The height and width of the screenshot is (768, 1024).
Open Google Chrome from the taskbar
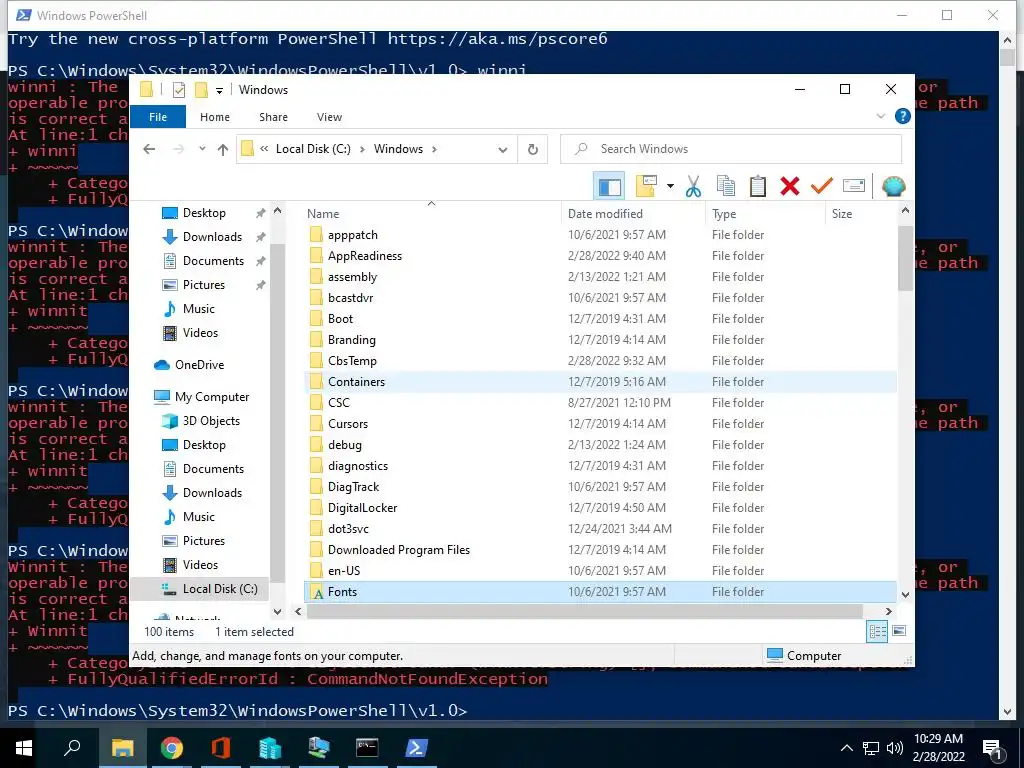tap(171, 747)
